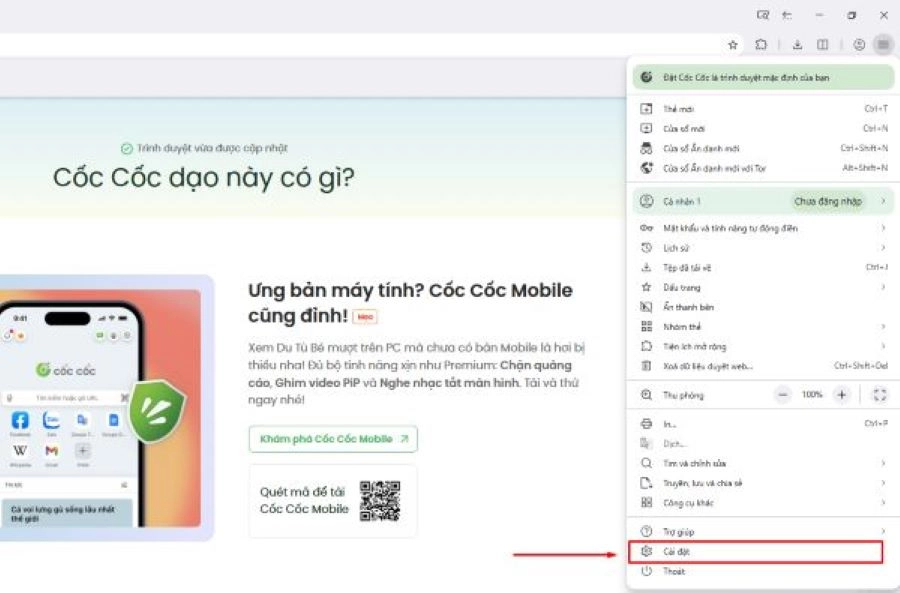Decrease zoom with the minus button
Image resolution: width=900 pixels, height=593 pixels.
pyautogui.click(x=782, y=394)
